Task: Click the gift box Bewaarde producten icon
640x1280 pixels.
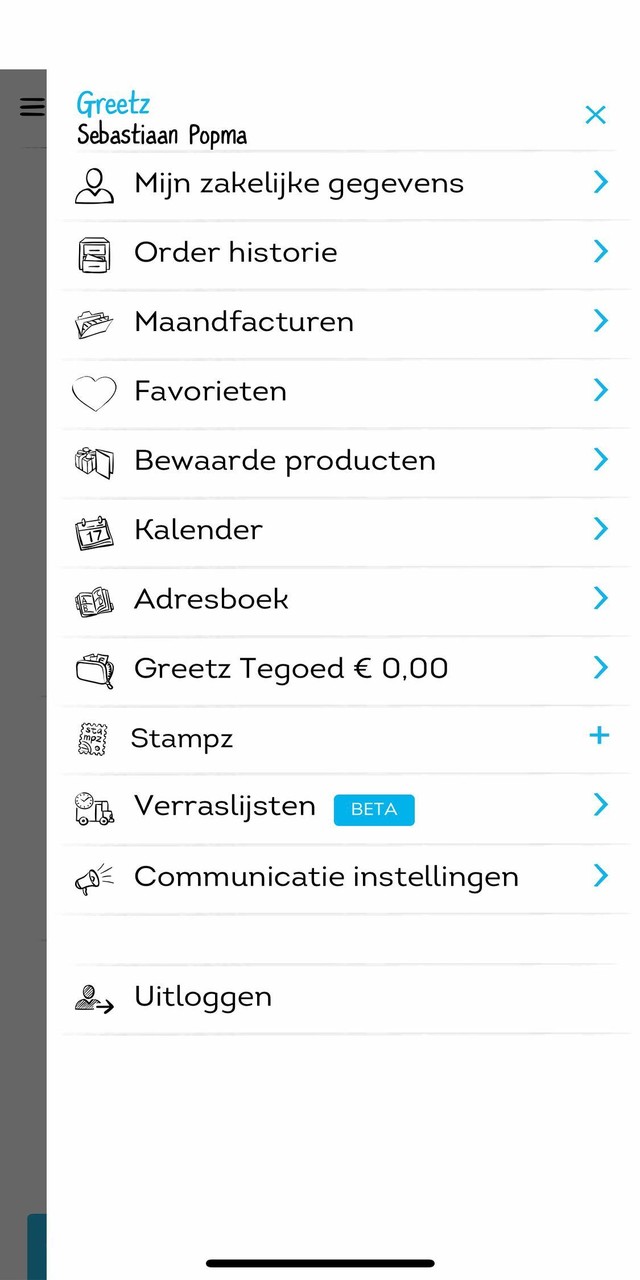Action: click(x=94, y=461)
